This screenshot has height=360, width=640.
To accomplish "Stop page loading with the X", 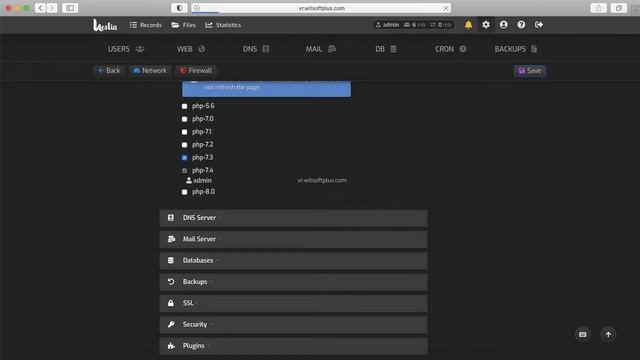I will click(446, 8).
